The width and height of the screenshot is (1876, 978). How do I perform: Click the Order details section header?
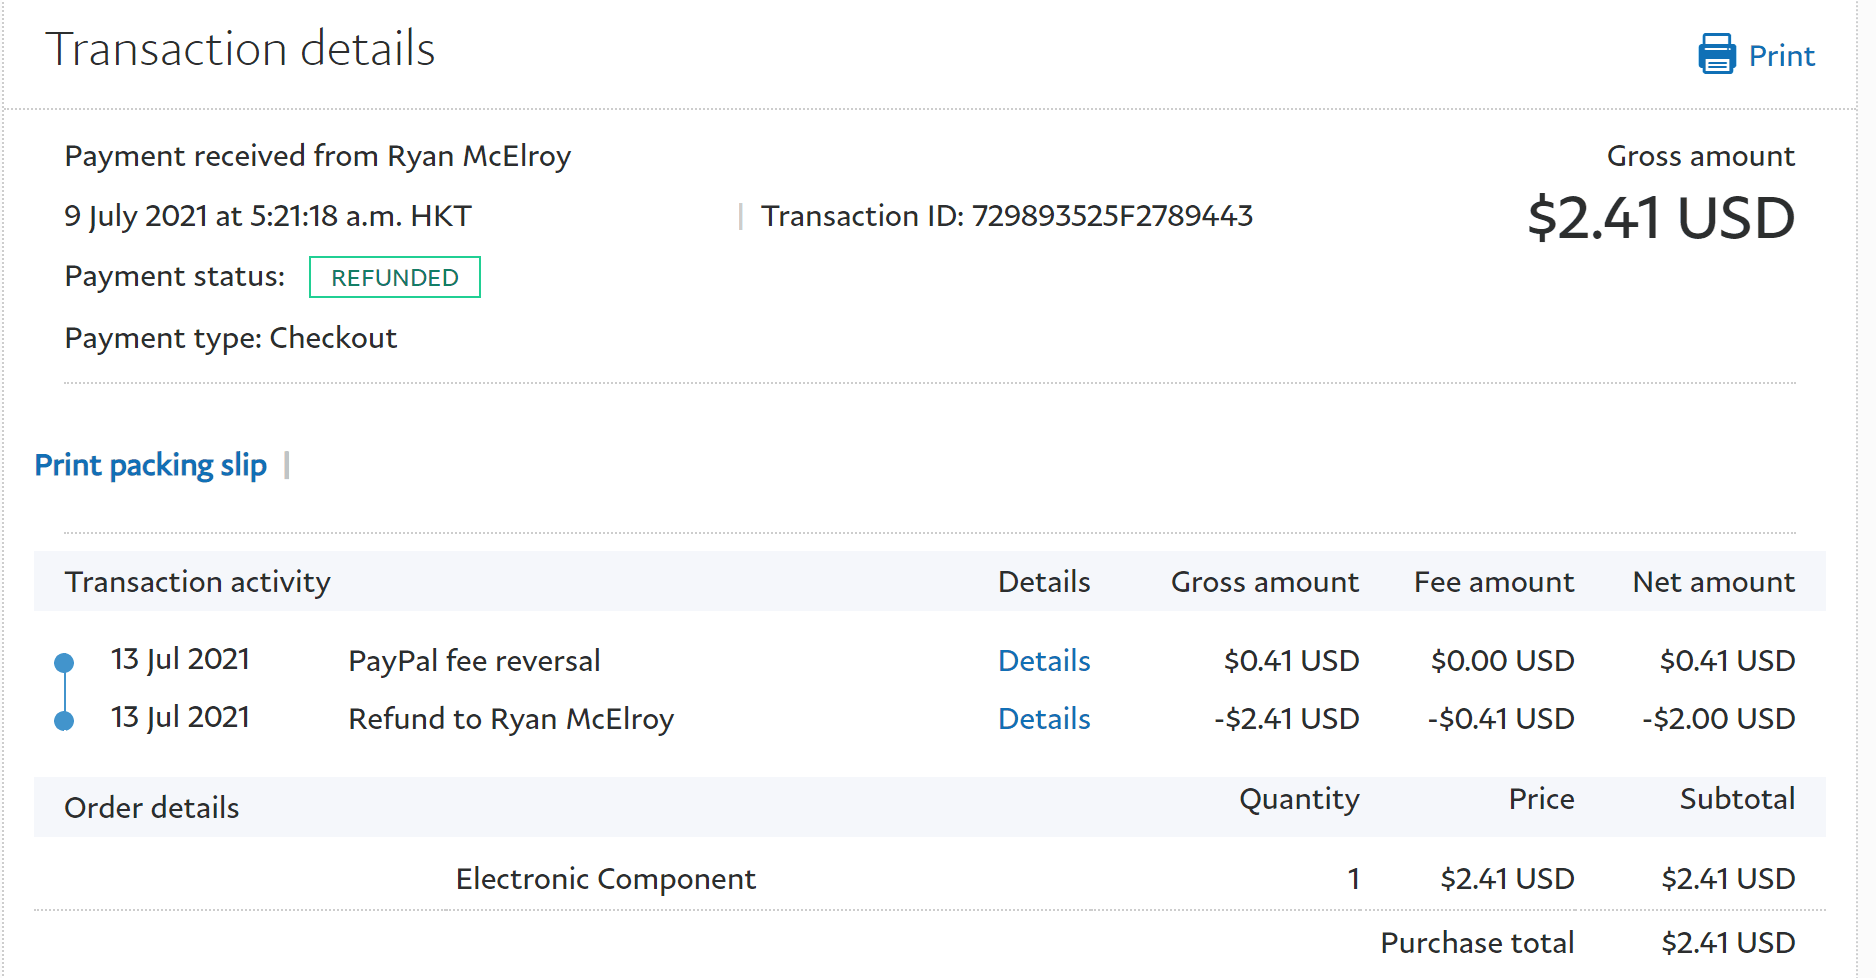coord(152,808)
